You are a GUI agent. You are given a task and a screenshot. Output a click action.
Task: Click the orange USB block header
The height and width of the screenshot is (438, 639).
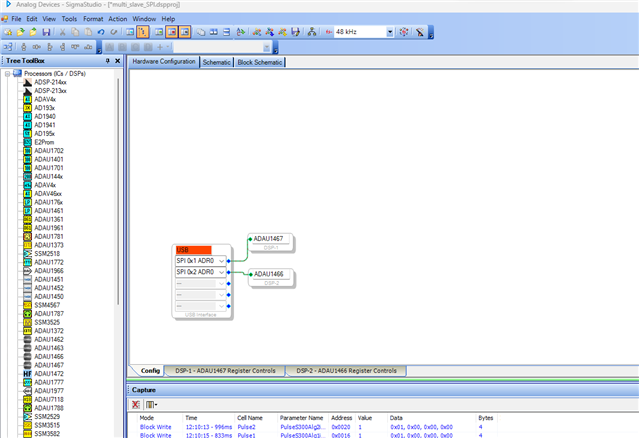coord(194,250)
